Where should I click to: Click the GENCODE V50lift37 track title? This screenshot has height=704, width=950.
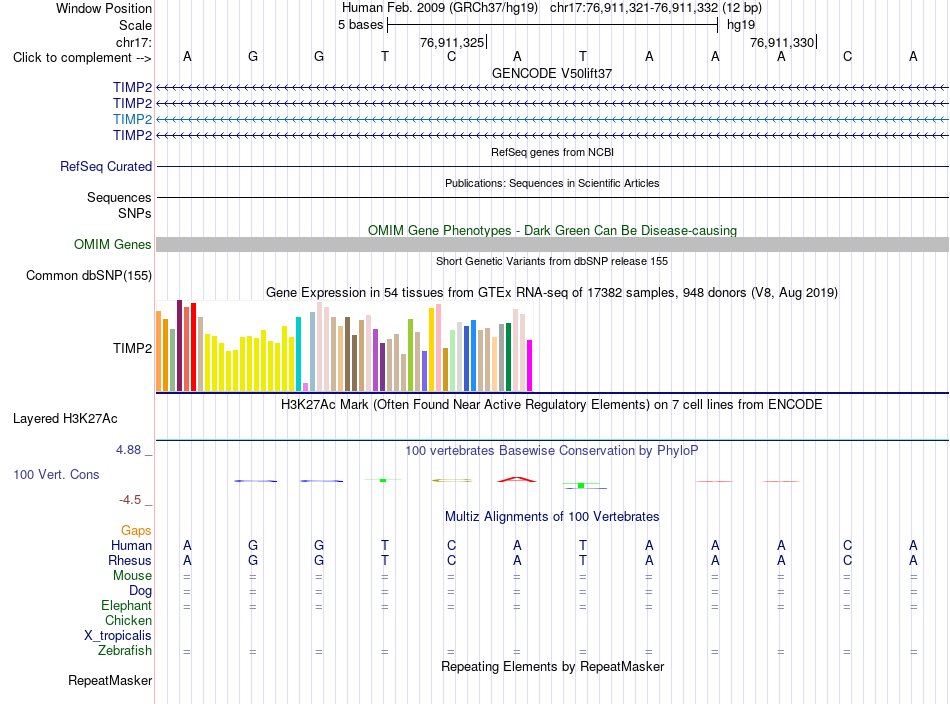point(552,73)
